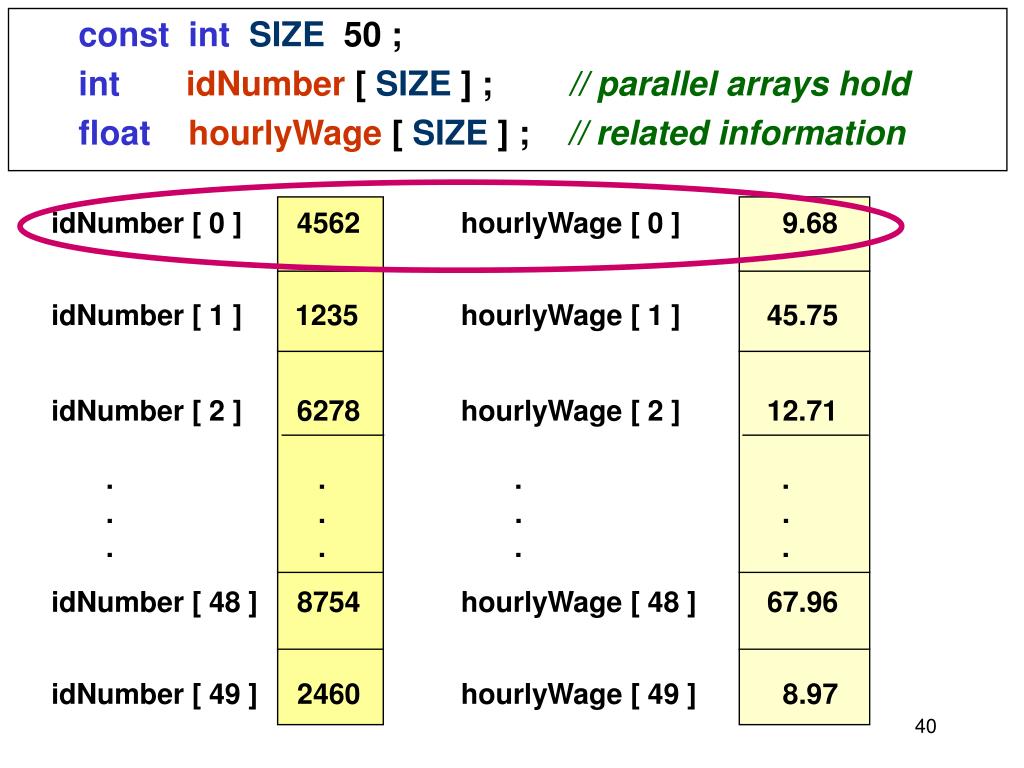1024x768 pixels.
Task: Click the cell containing 12.71
Action: click(x=805, y=393)
